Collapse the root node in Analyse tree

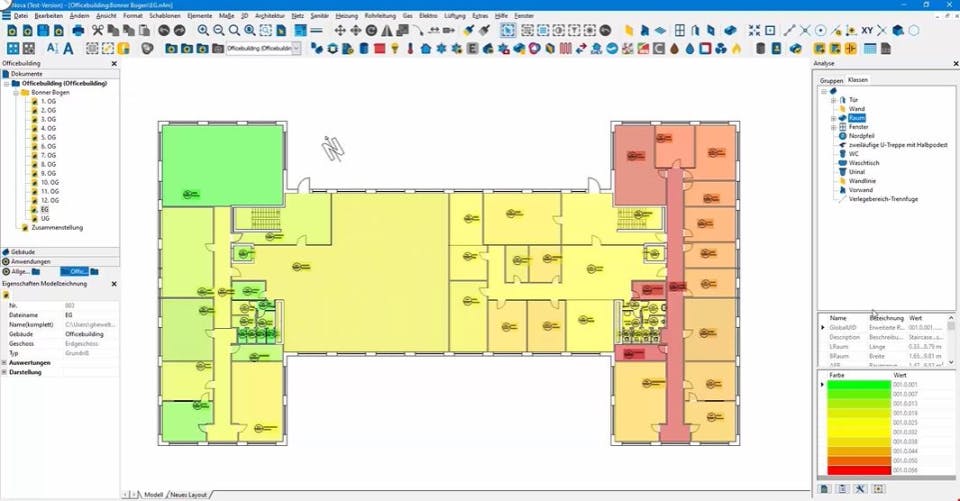(824, 91)
